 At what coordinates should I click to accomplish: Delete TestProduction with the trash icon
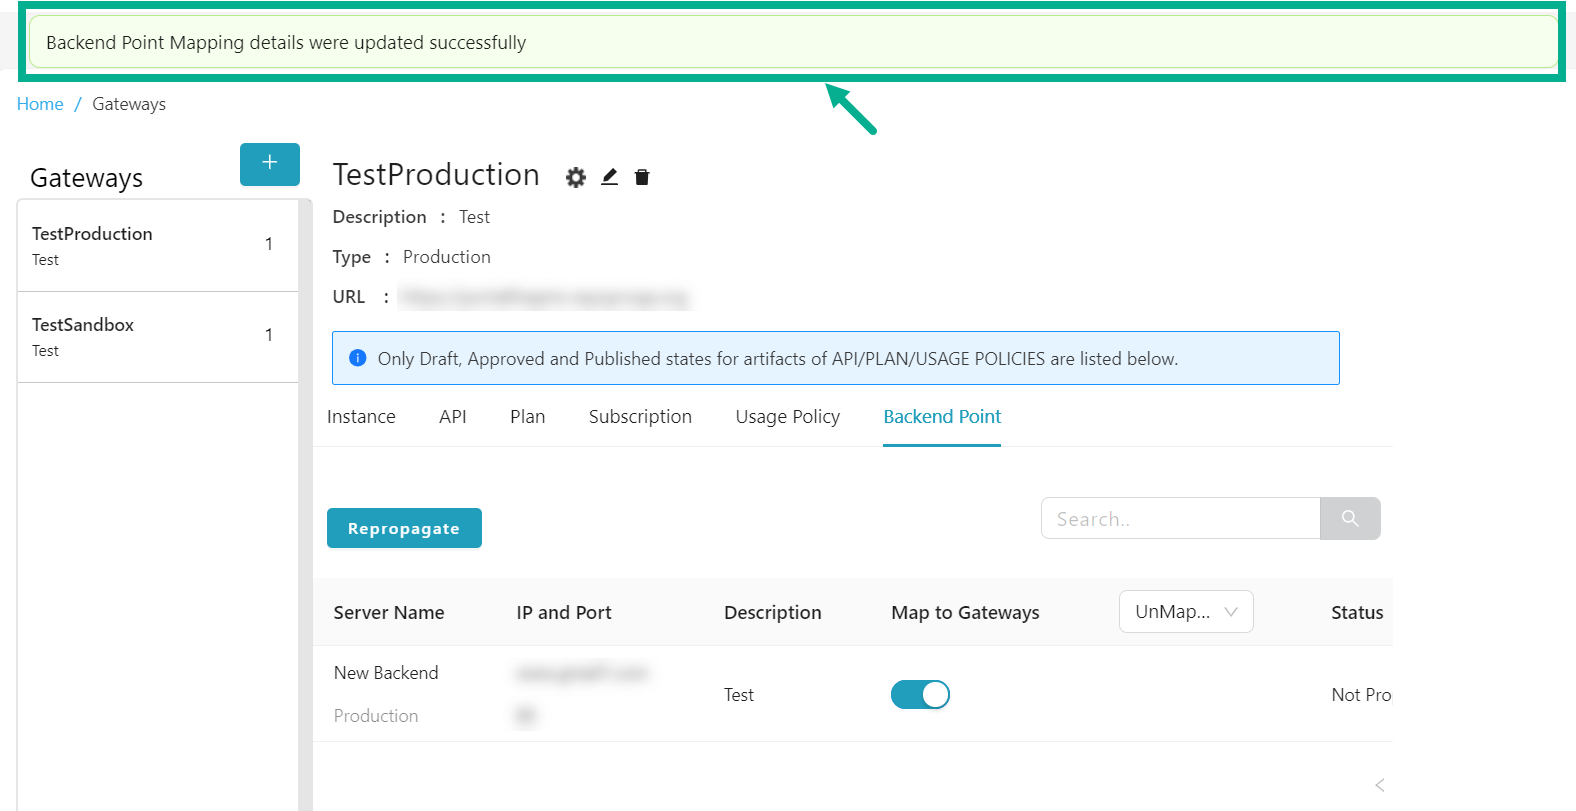tap(642, 177)
